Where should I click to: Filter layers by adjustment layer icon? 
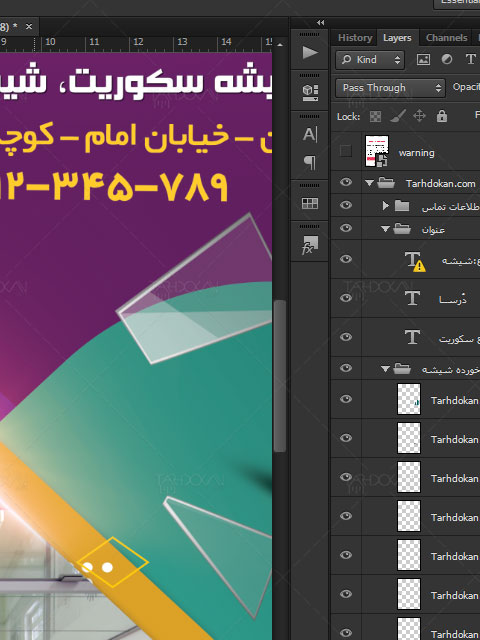[447, 60]
